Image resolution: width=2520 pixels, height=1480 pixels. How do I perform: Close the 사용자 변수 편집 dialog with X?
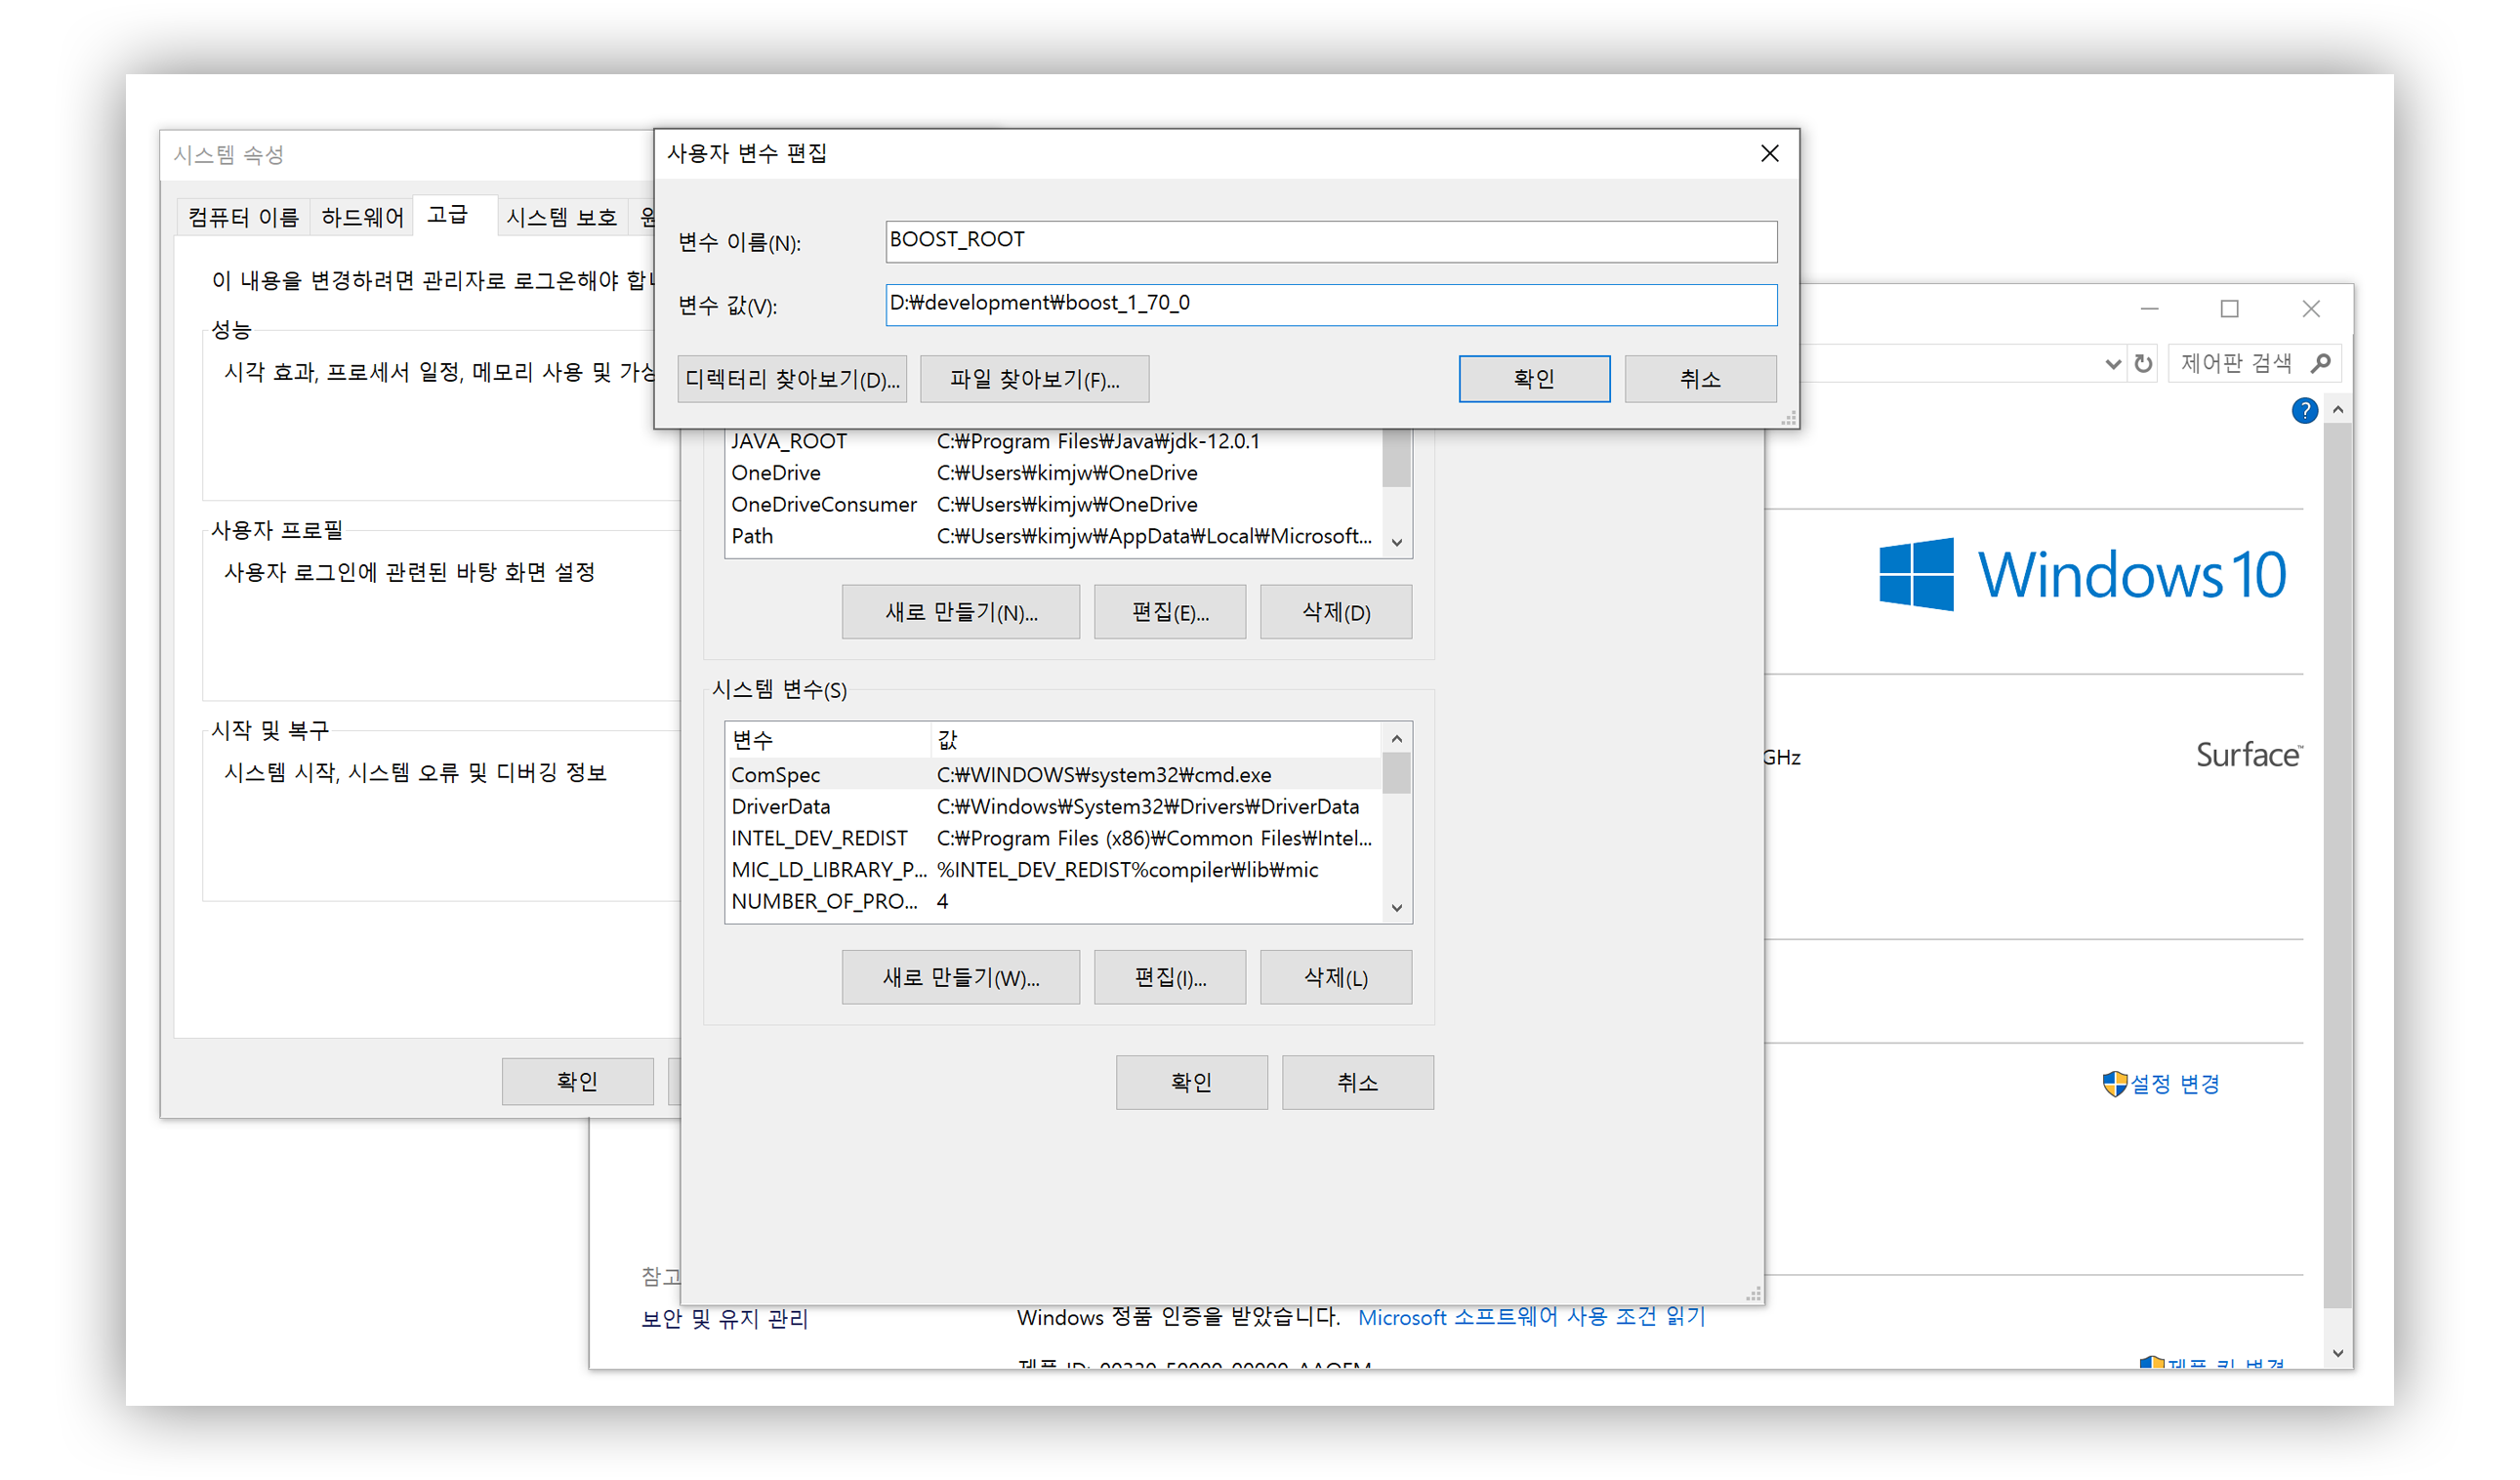point(1769,154)
